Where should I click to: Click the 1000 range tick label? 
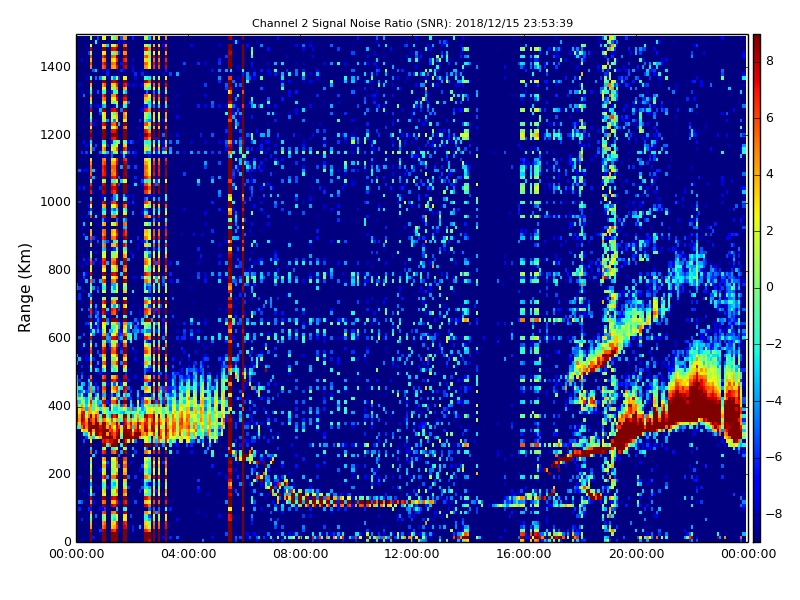(56, 202)
